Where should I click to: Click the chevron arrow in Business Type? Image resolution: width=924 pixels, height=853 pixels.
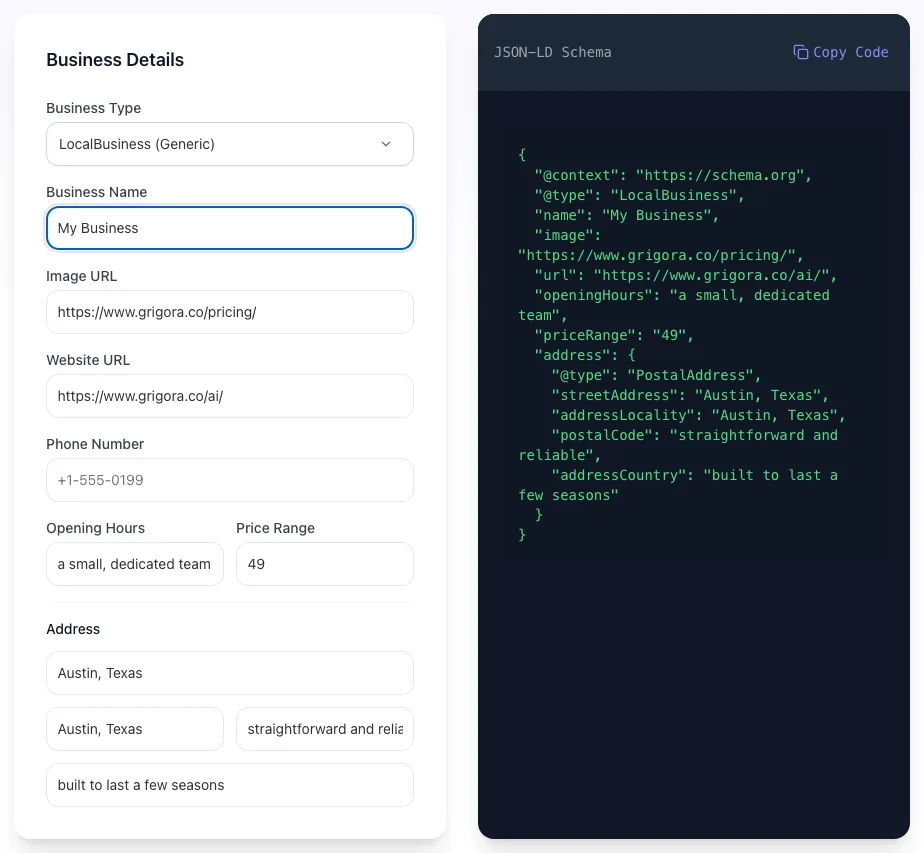(386, 144)
